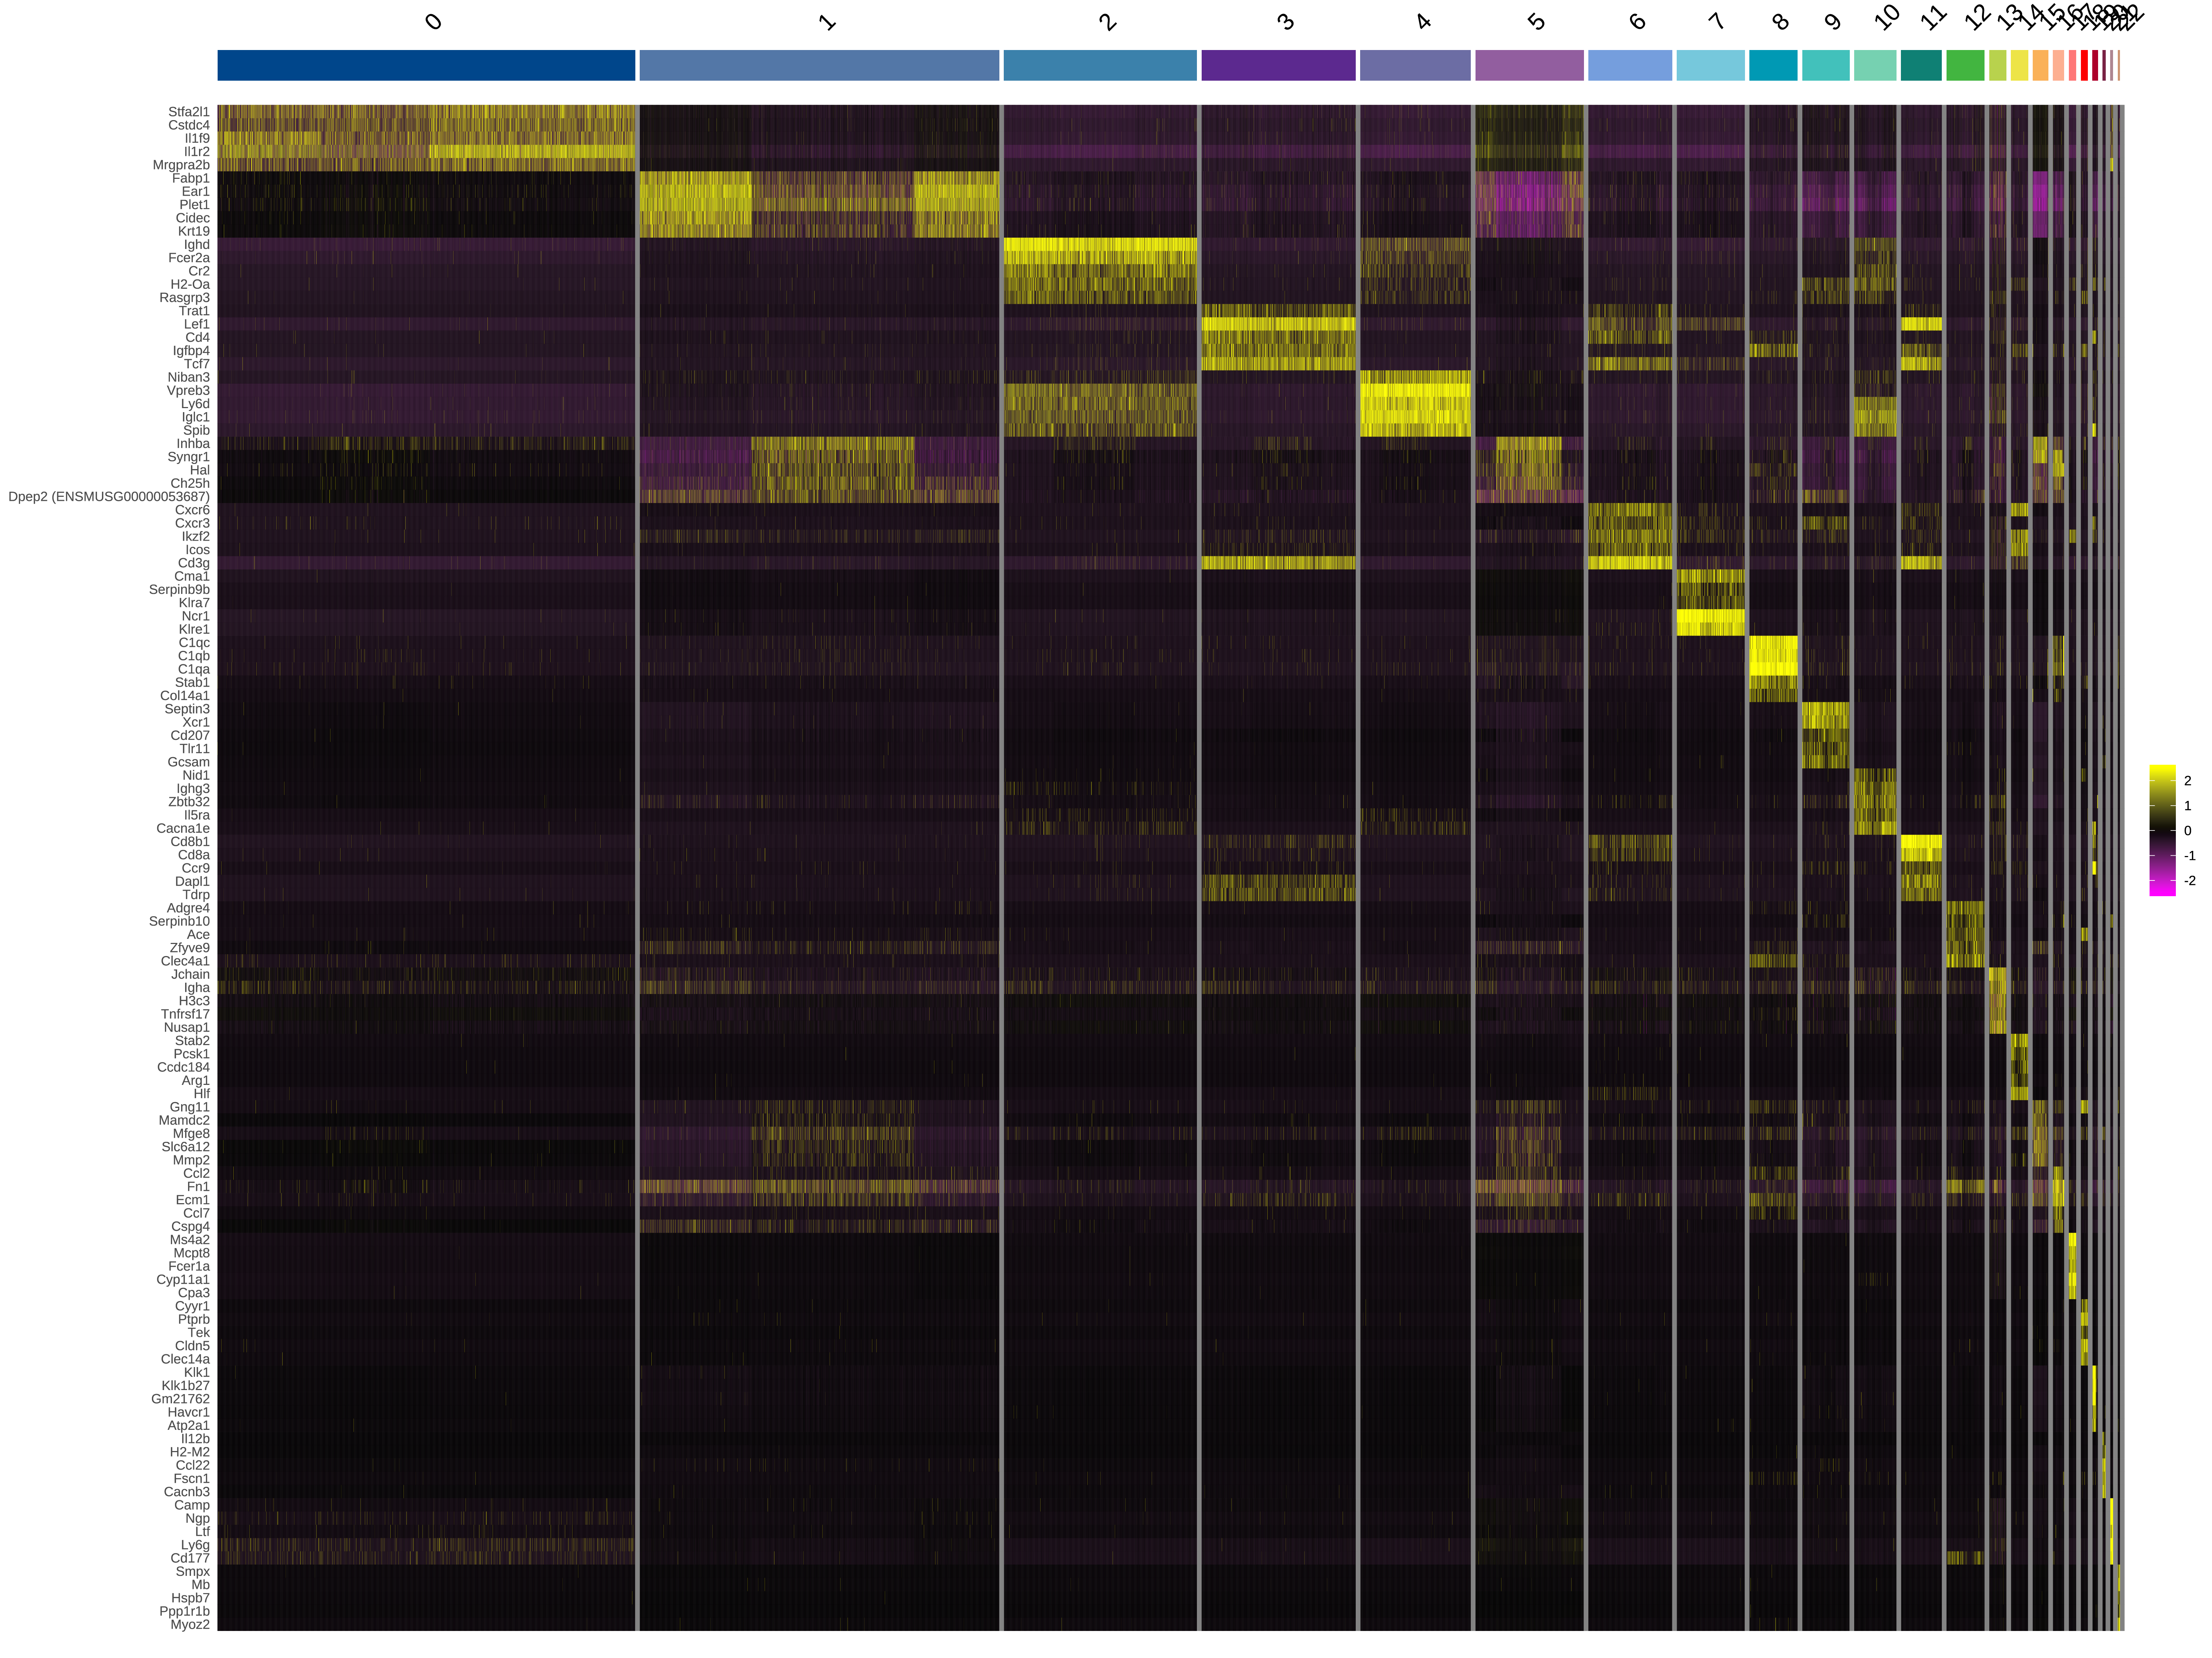Select the cluster 2 teal-blue color bar
The height and width of the screenshot is (1658, 2212).
click(x=1100, y=65)
